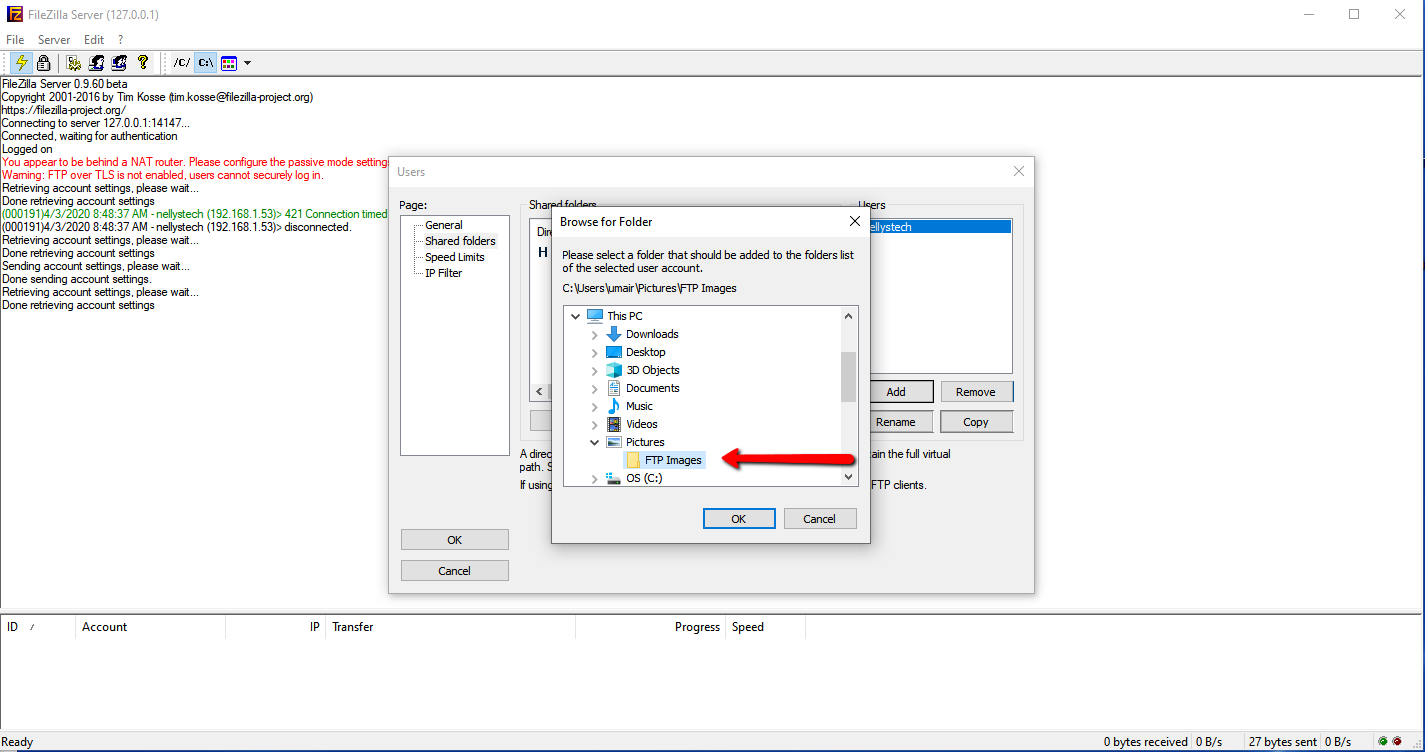Expand the Desktop folder node
This screenshot has height=752, width=1425.
coord(595,352)
